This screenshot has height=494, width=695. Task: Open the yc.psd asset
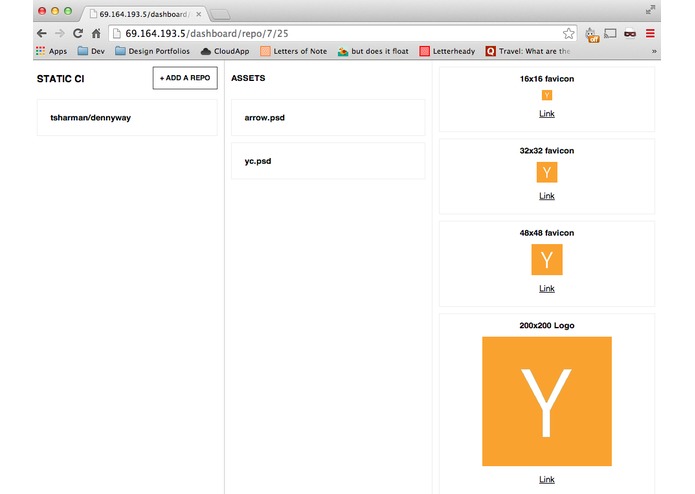(x=328, y=161)
